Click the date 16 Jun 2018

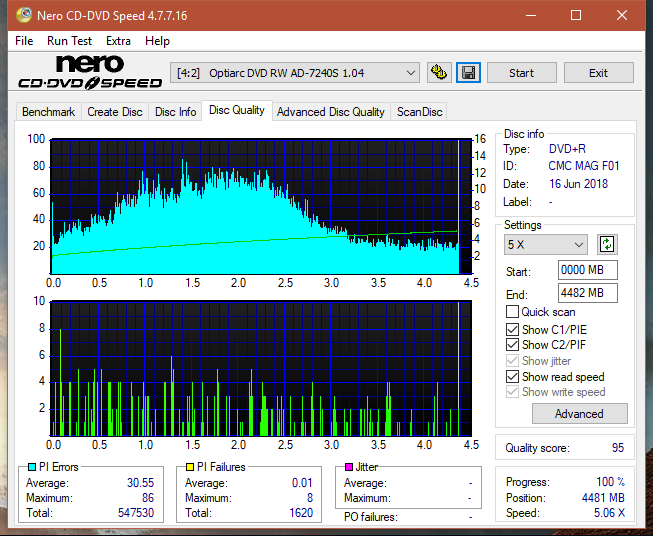[x=578, y=184]
